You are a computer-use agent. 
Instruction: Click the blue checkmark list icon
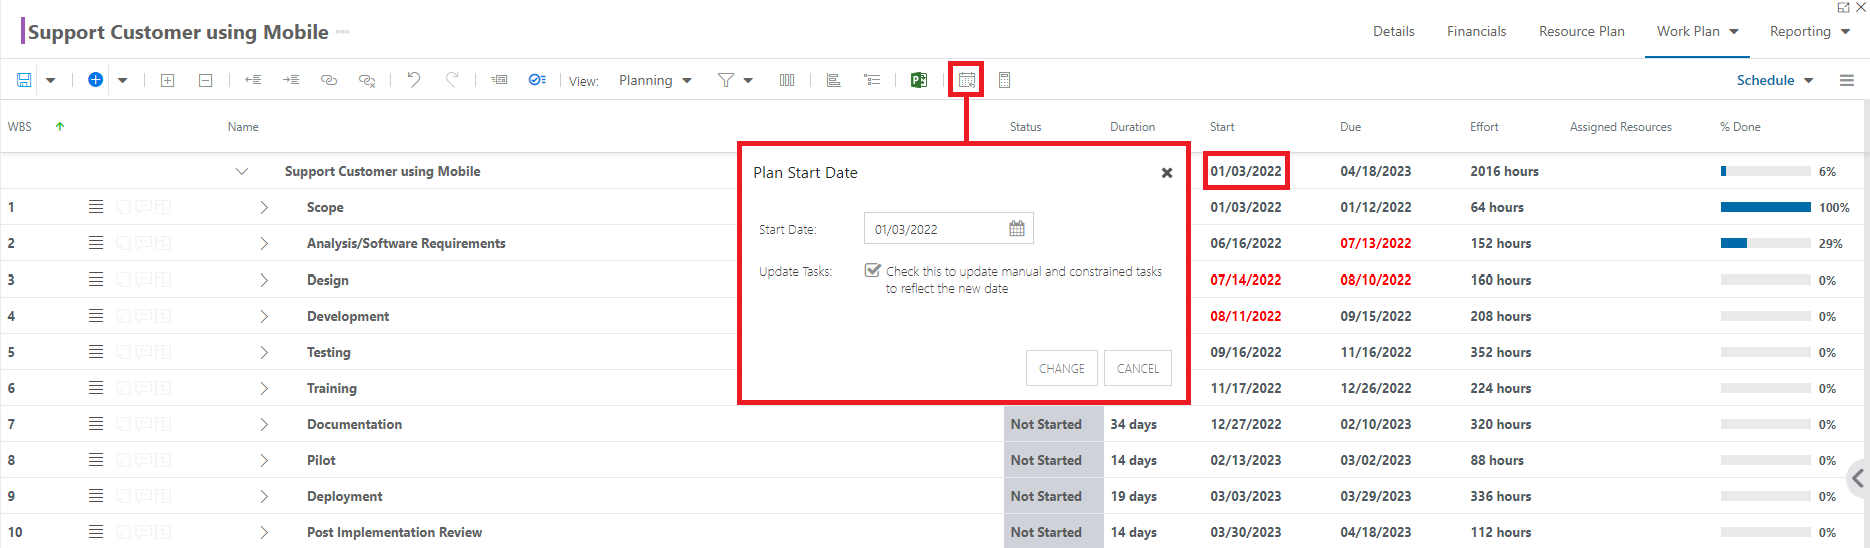coord(537,80)
